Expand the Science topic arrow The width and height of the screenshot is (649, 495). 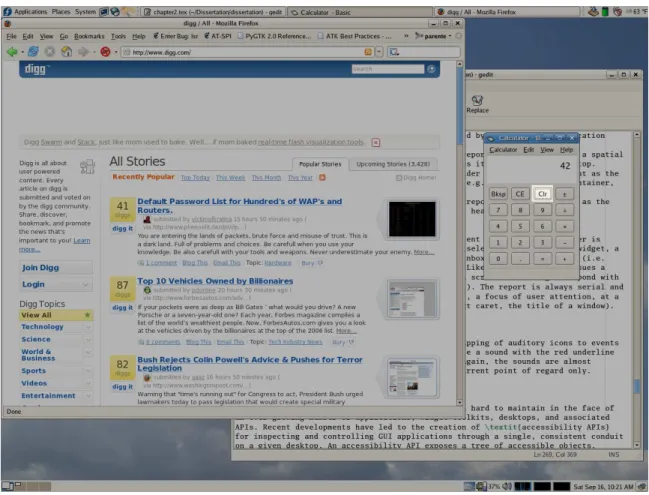[88, 339]
